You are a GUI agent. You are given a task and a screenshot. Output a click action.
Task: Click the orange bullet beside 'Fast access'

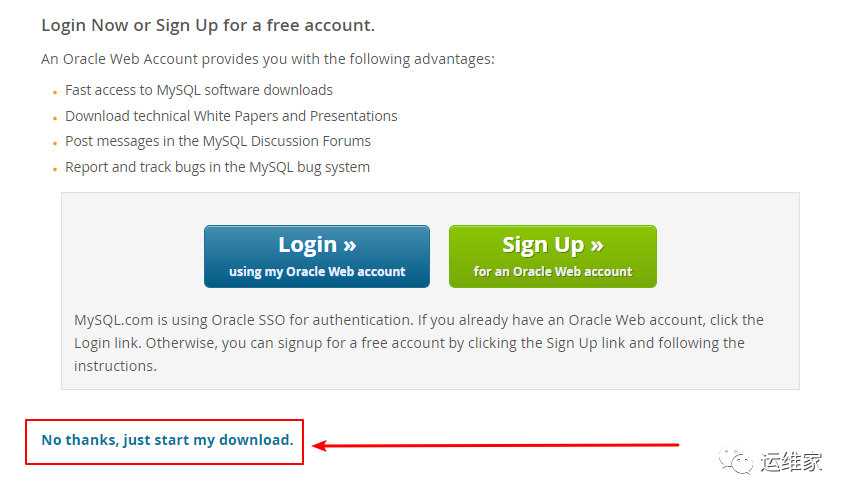click(x=54, y=92)
